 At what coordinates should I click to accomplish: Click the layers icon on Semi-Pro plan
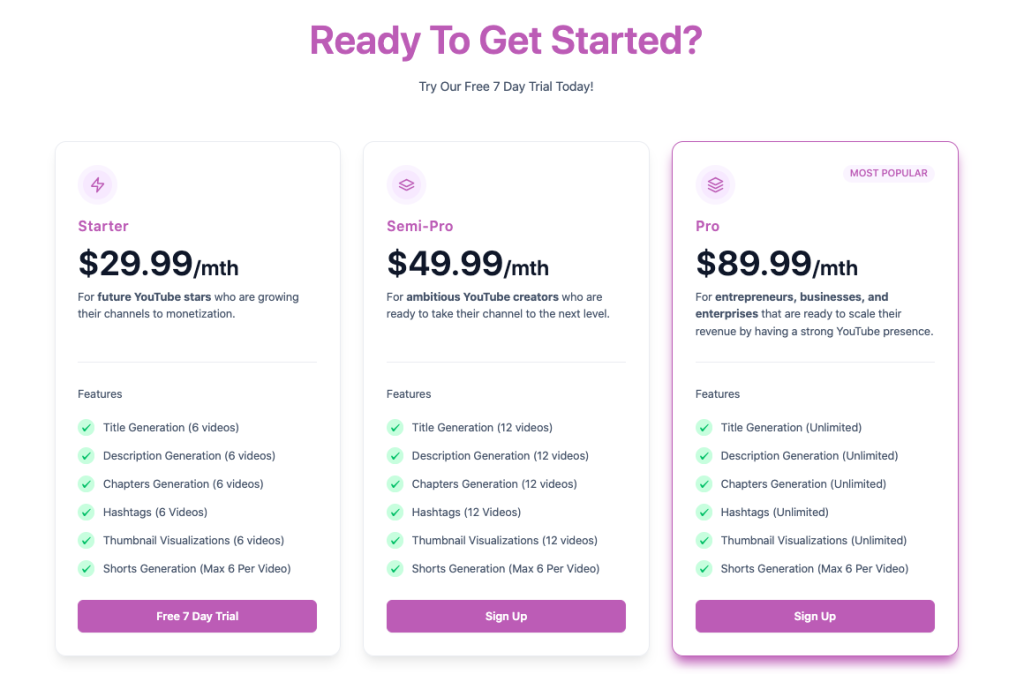point(406,184)
